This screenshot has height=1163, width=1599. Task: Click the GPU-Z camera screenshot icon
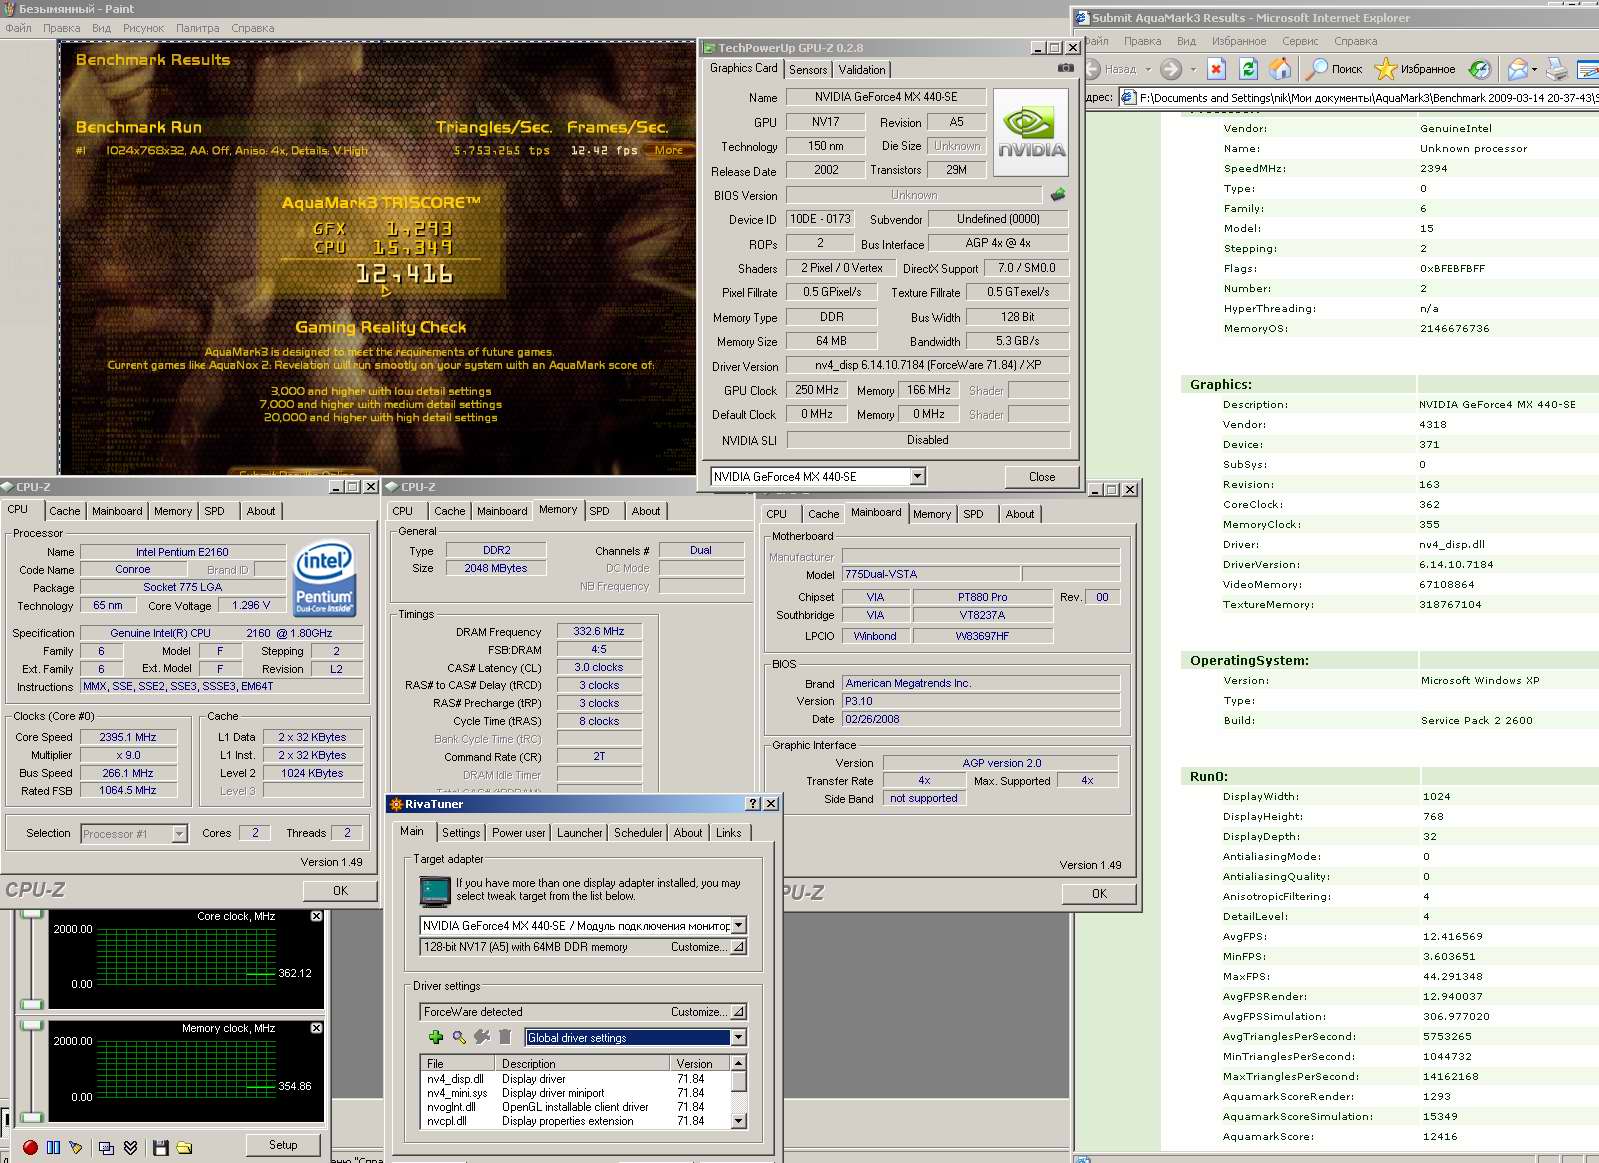(x=1066, y=68)
